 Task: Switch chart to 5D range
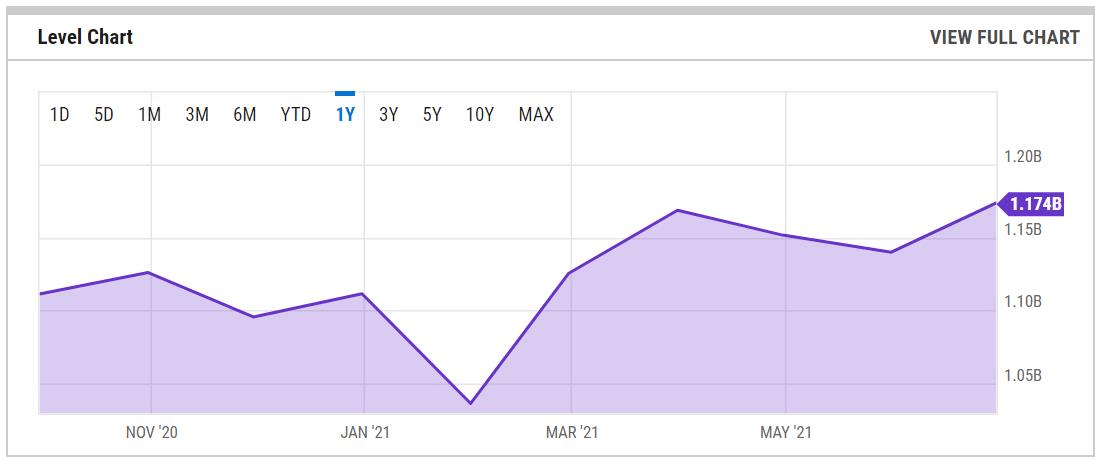click(x=104, y=115)
